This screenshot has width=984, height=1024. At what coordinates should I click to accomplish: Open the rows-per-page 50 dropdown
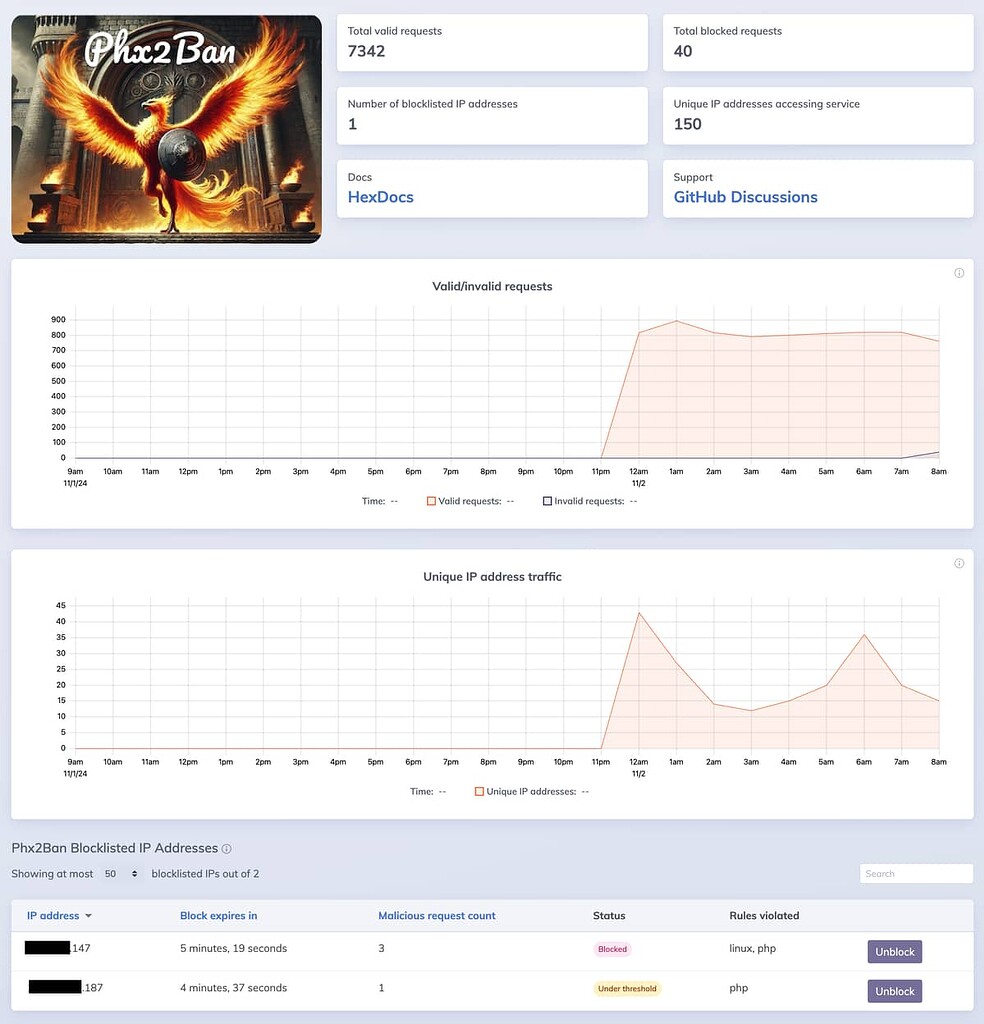pyautogui.click(x=113, y=873)
